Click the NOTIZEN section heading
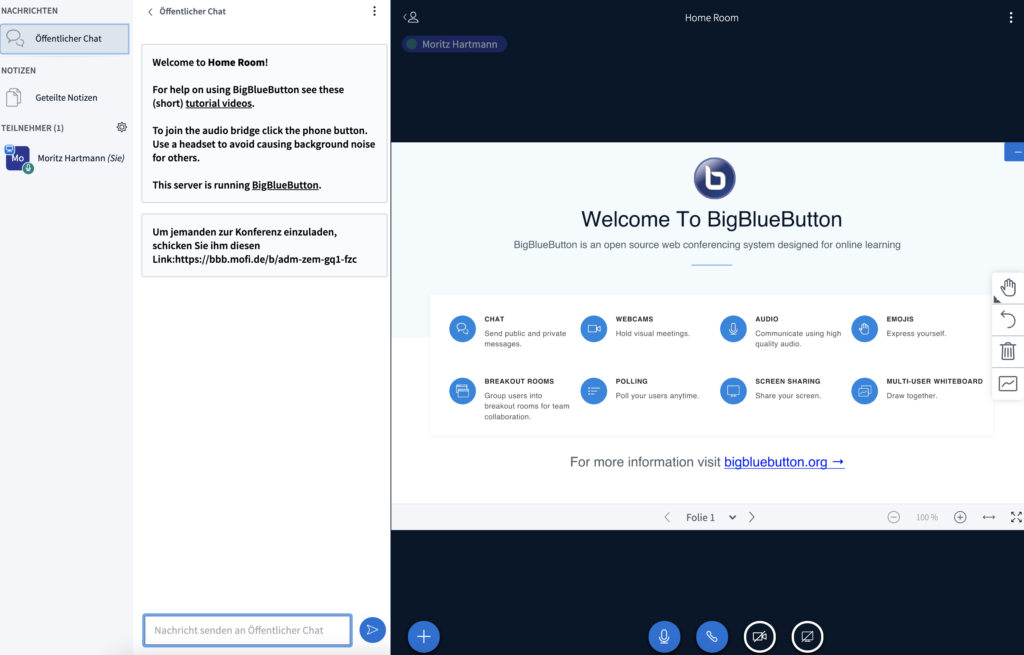The height and width of the screenshot is (655, 1024). 18,70
